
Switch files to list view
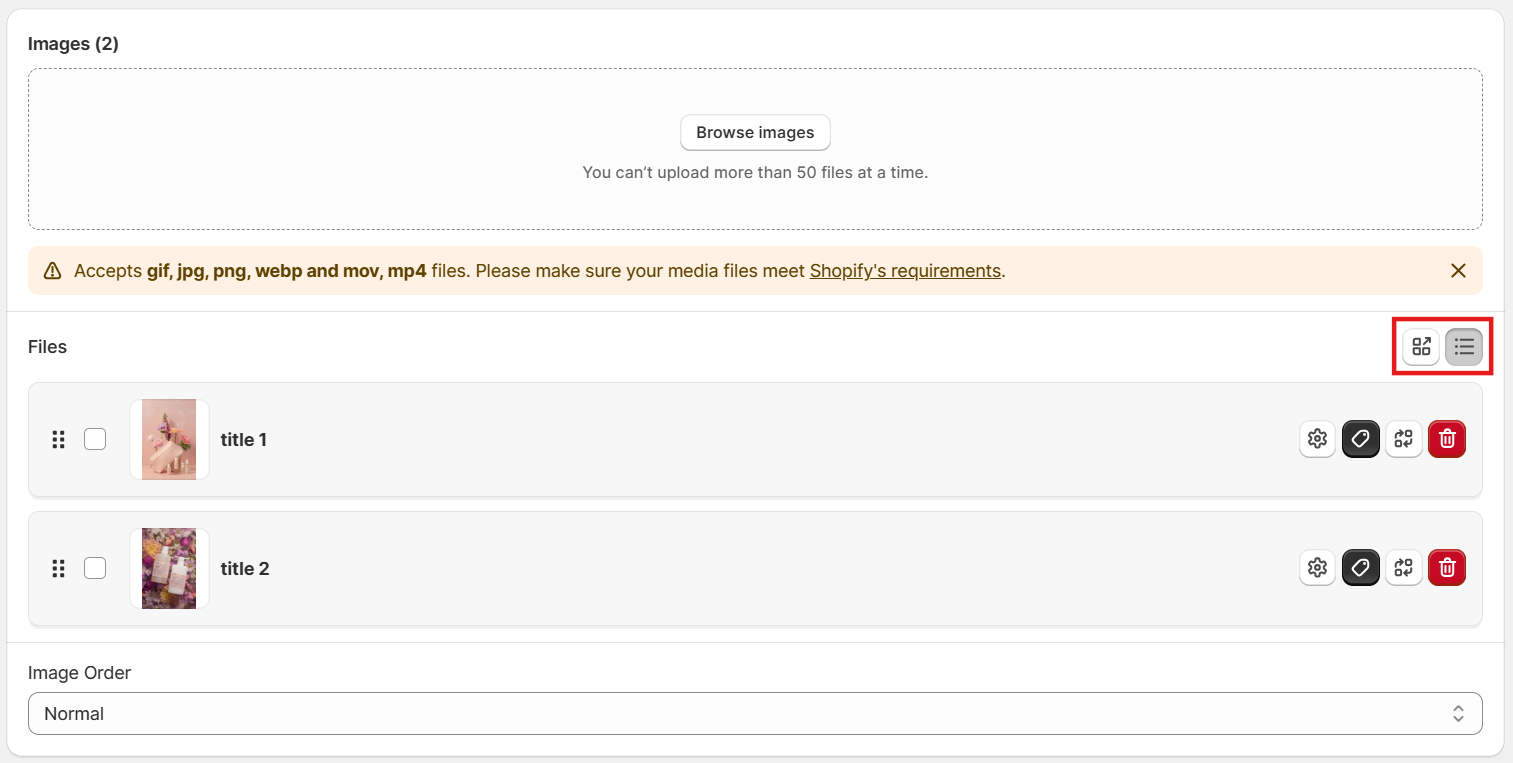coord(1464,347)
